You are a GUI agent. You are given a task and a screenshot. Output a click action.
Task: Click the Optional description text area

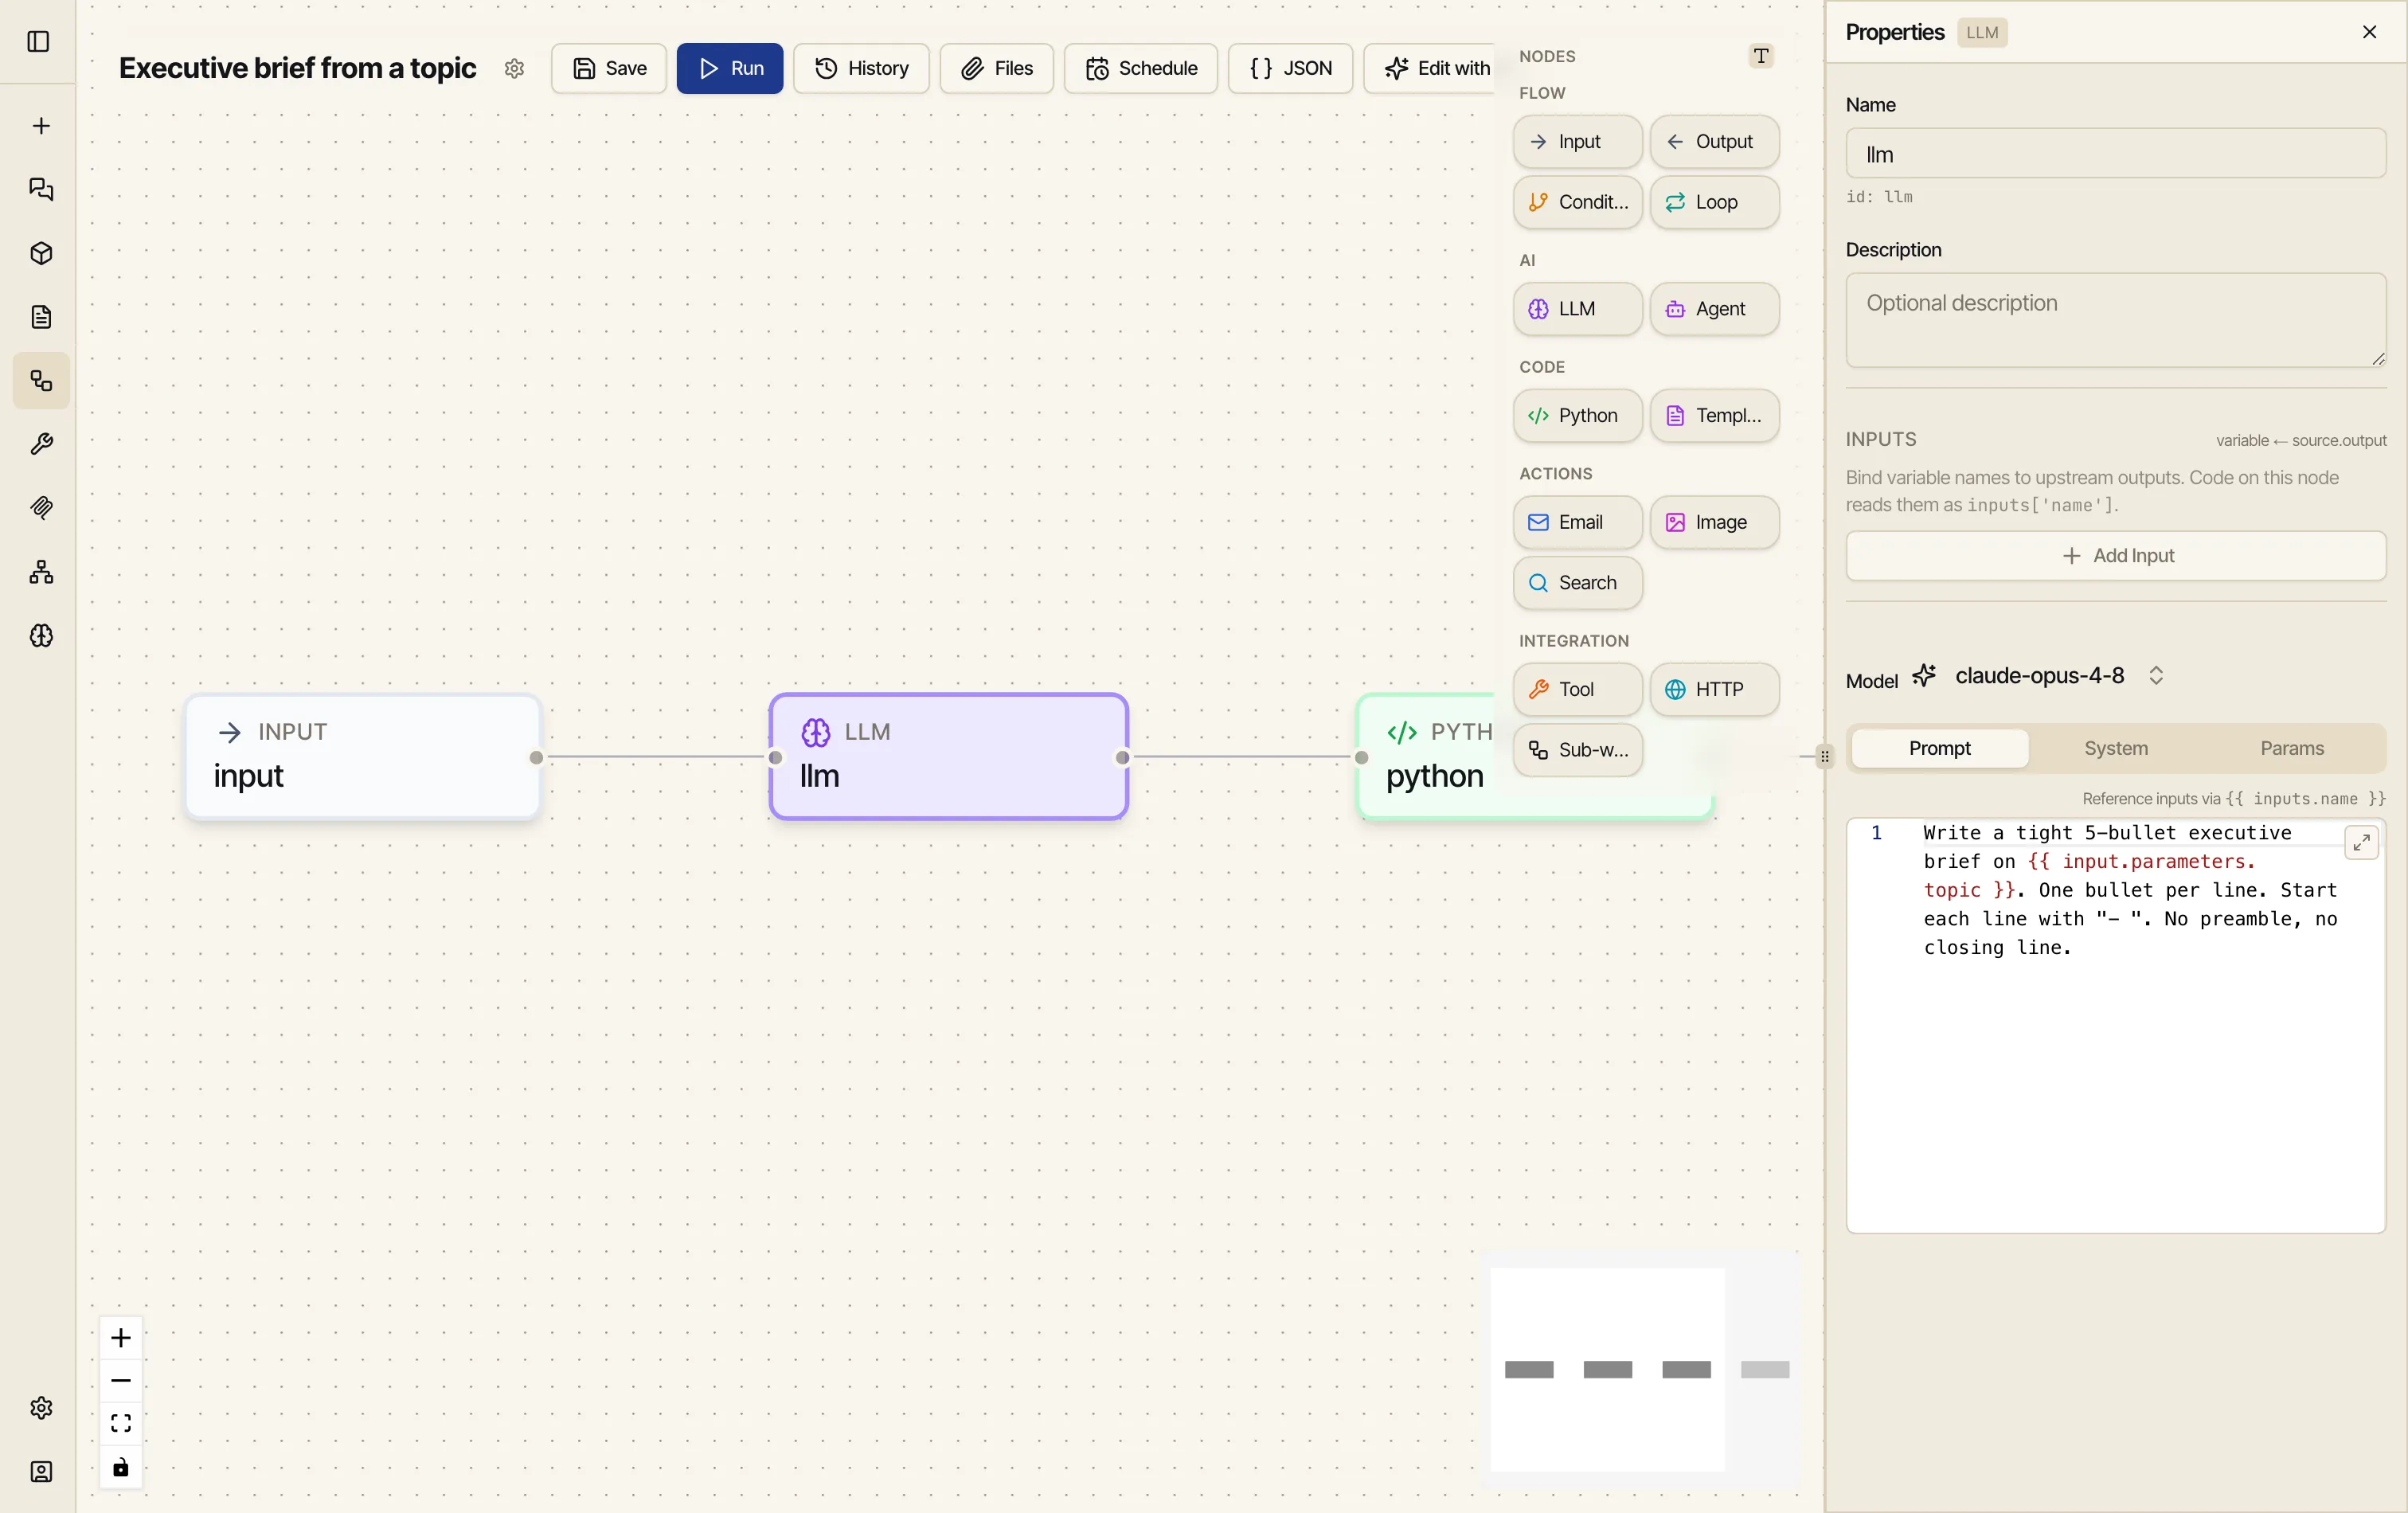coord(2115,320)
